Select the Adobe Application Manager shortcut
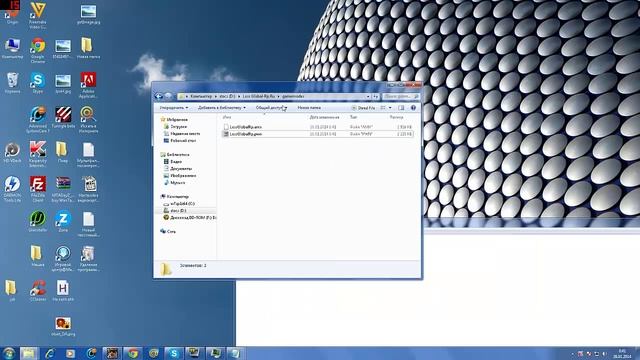 pos(88,85)
